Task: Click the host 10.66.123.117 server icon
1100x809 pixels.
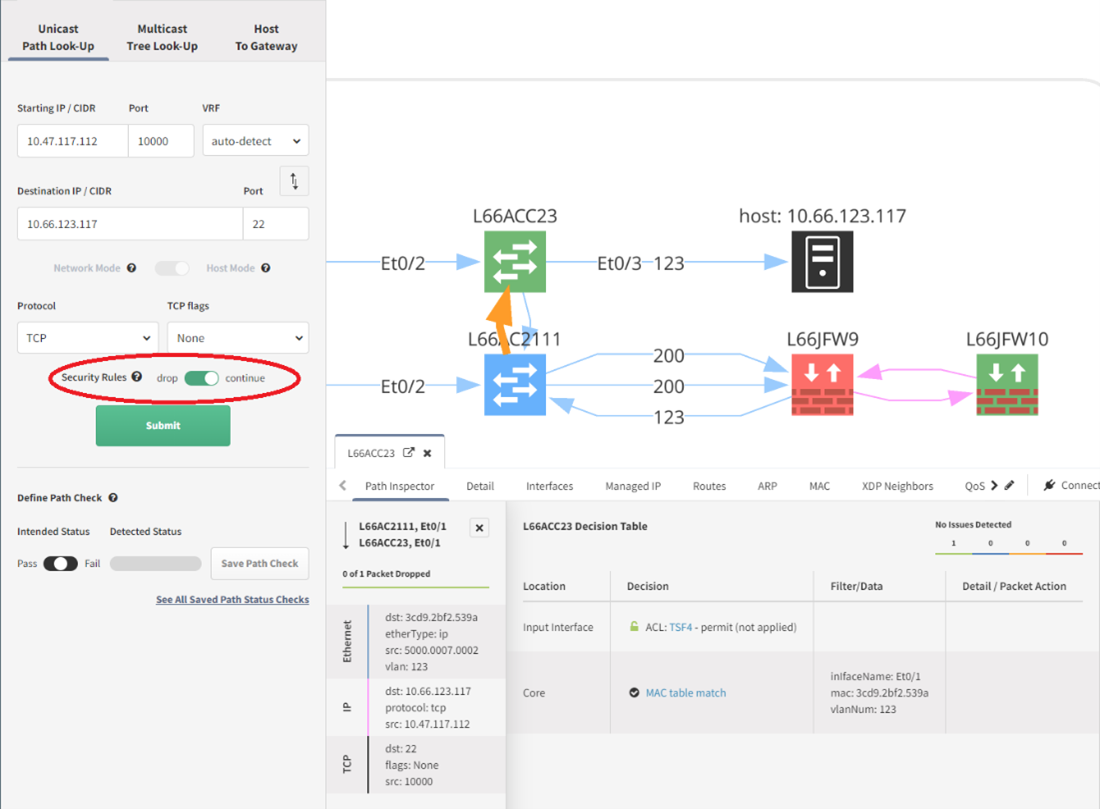Action: click(x=822, y=262)
